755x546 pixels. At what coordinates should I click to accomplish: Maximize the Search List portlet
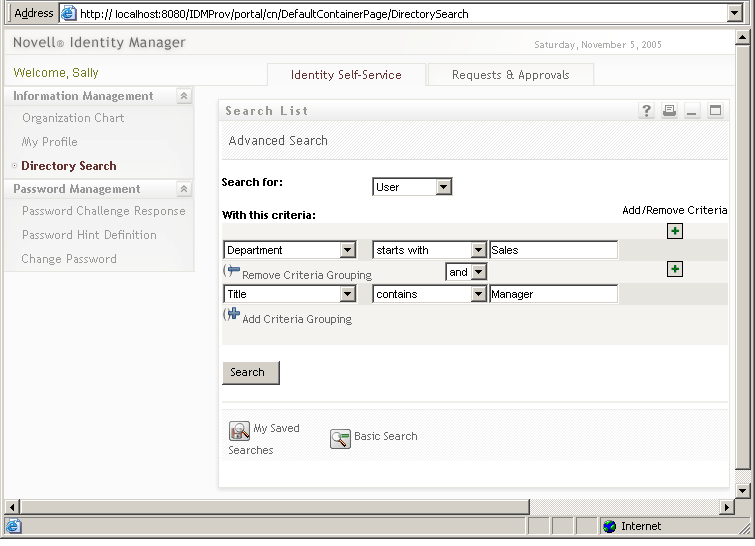[x=715, y=111]
